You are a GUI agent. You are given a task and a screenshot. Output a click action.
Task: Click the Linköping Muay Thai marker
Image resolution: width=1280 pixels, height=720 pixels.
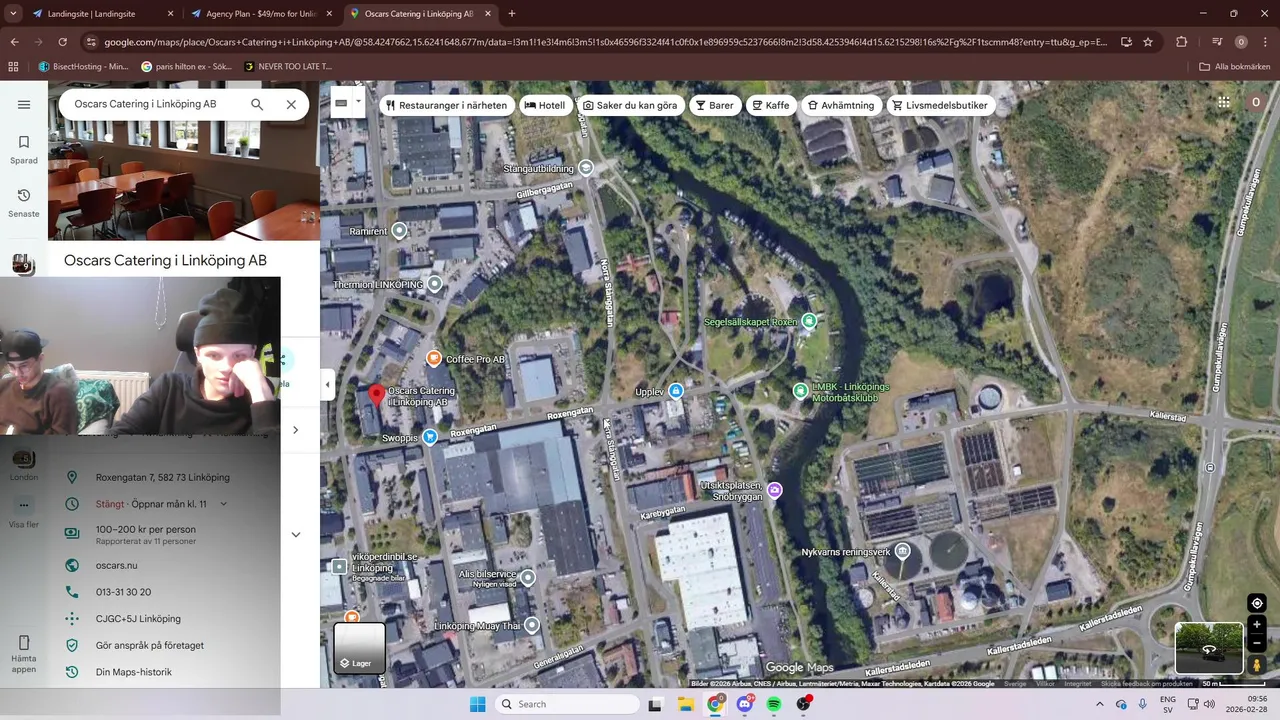[x=531, y=625]
